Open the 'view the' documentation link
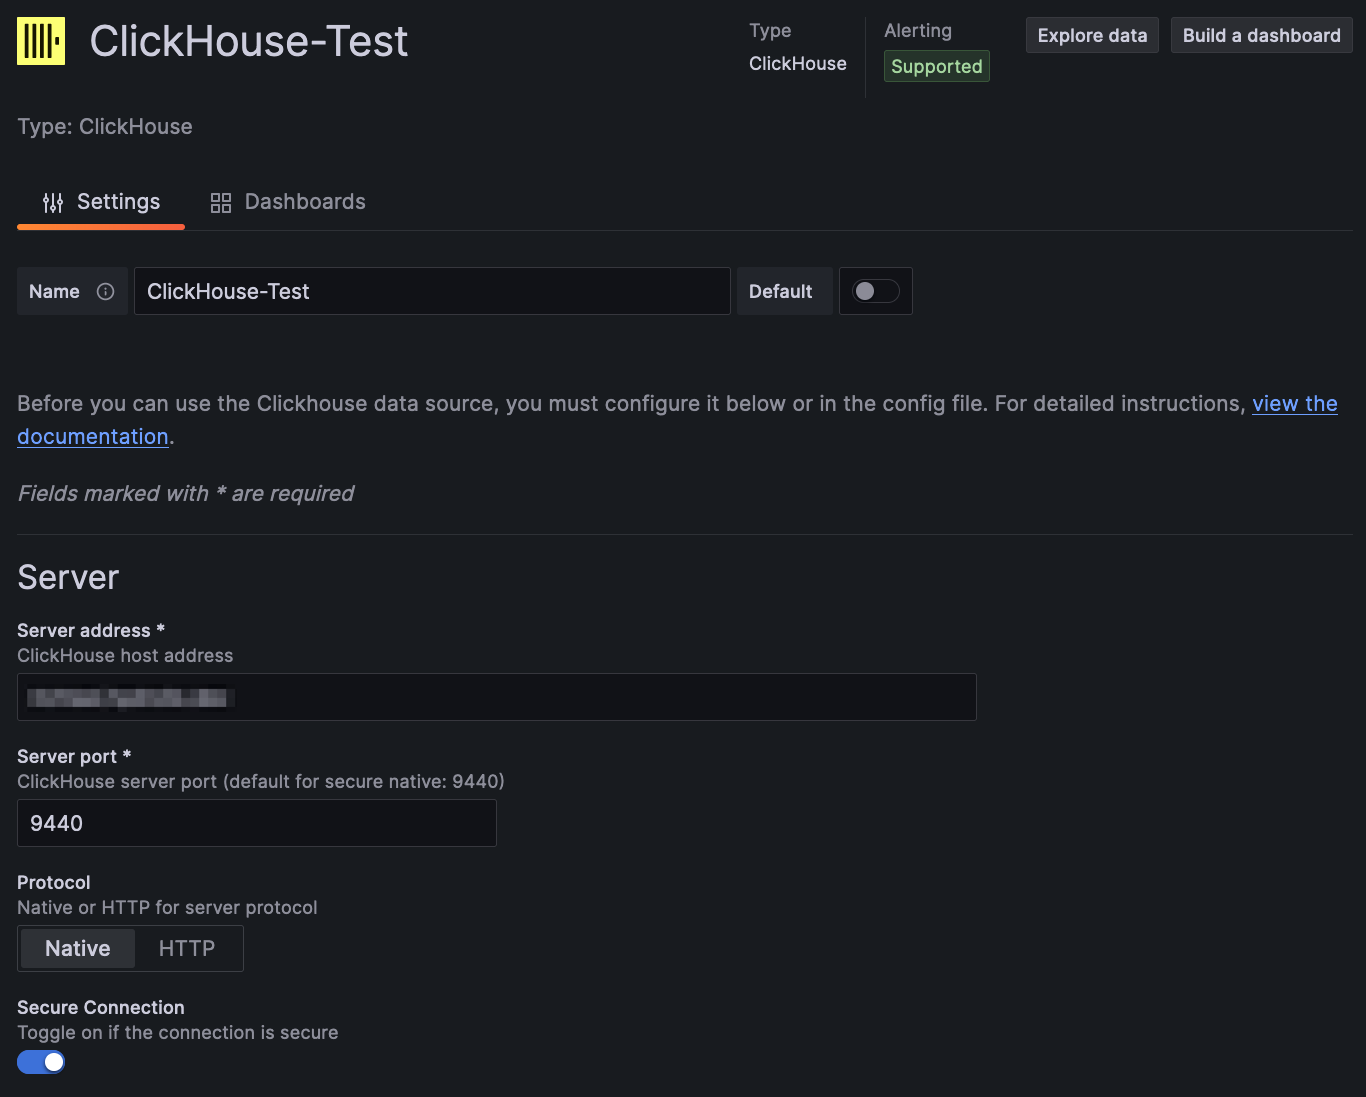 (x=1295, y=404)
